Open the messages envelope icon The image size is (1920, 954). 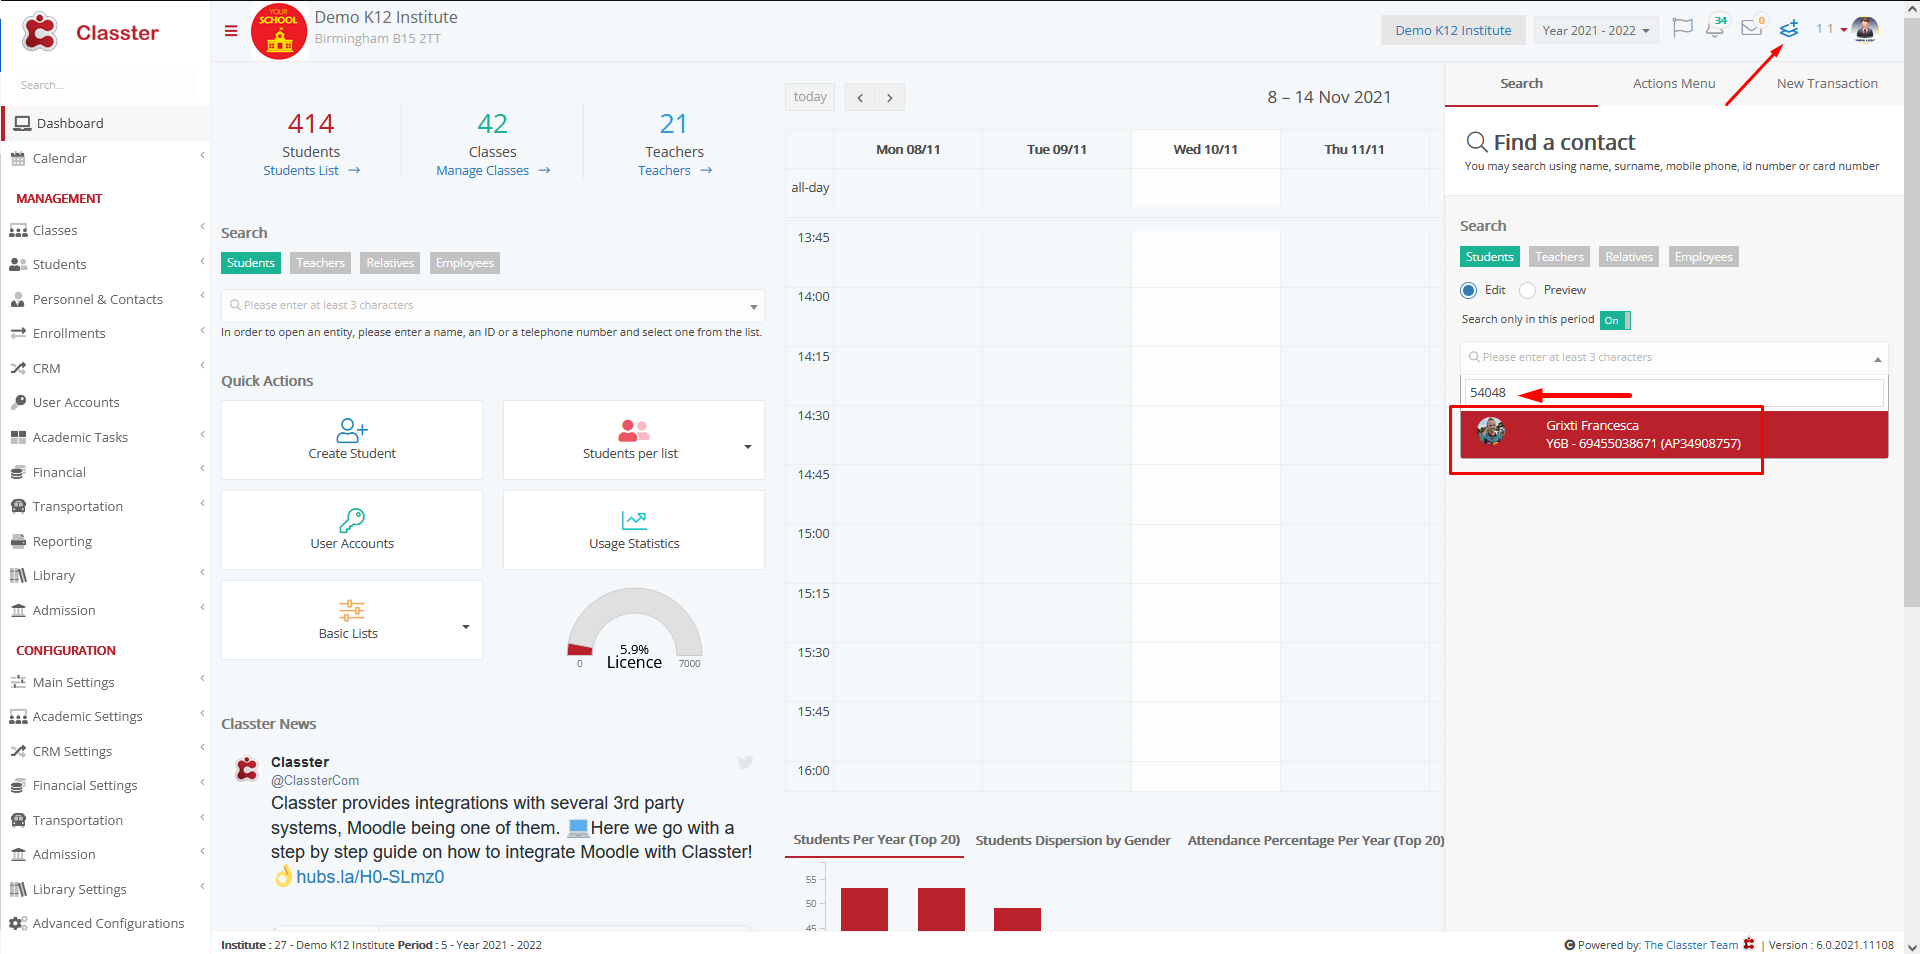coord(1752,28)
